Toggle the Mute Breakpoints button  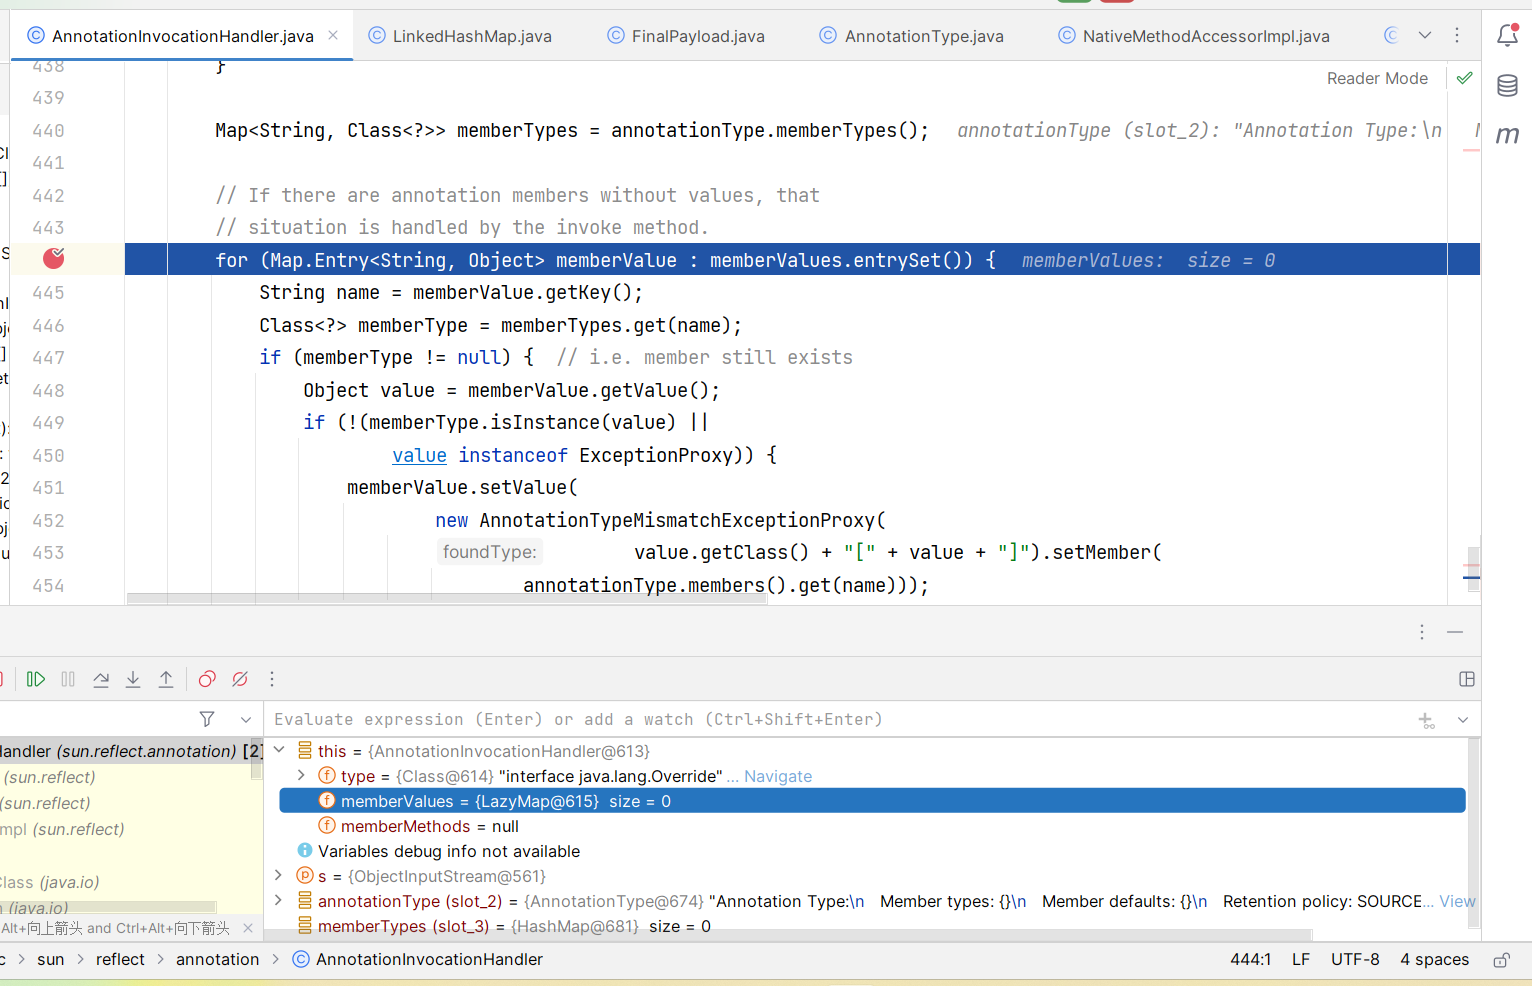[240, 679]
